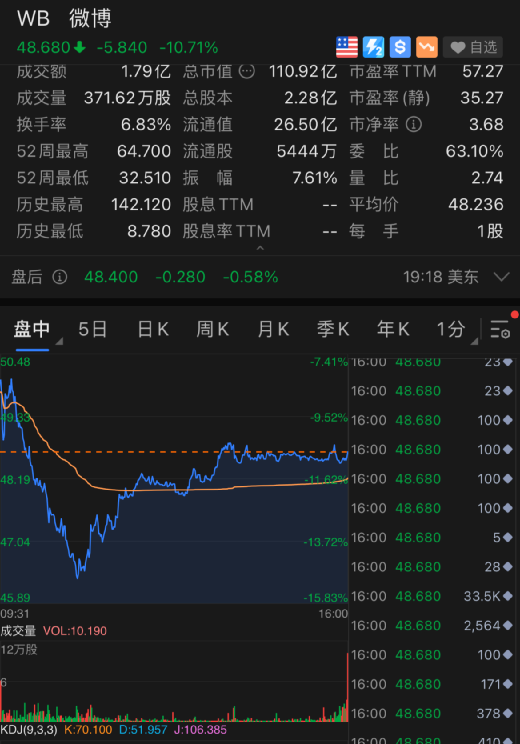Tap the tall red closing volume bar
The width and height of the screenshot is (520, 744).
click(347, 687)
